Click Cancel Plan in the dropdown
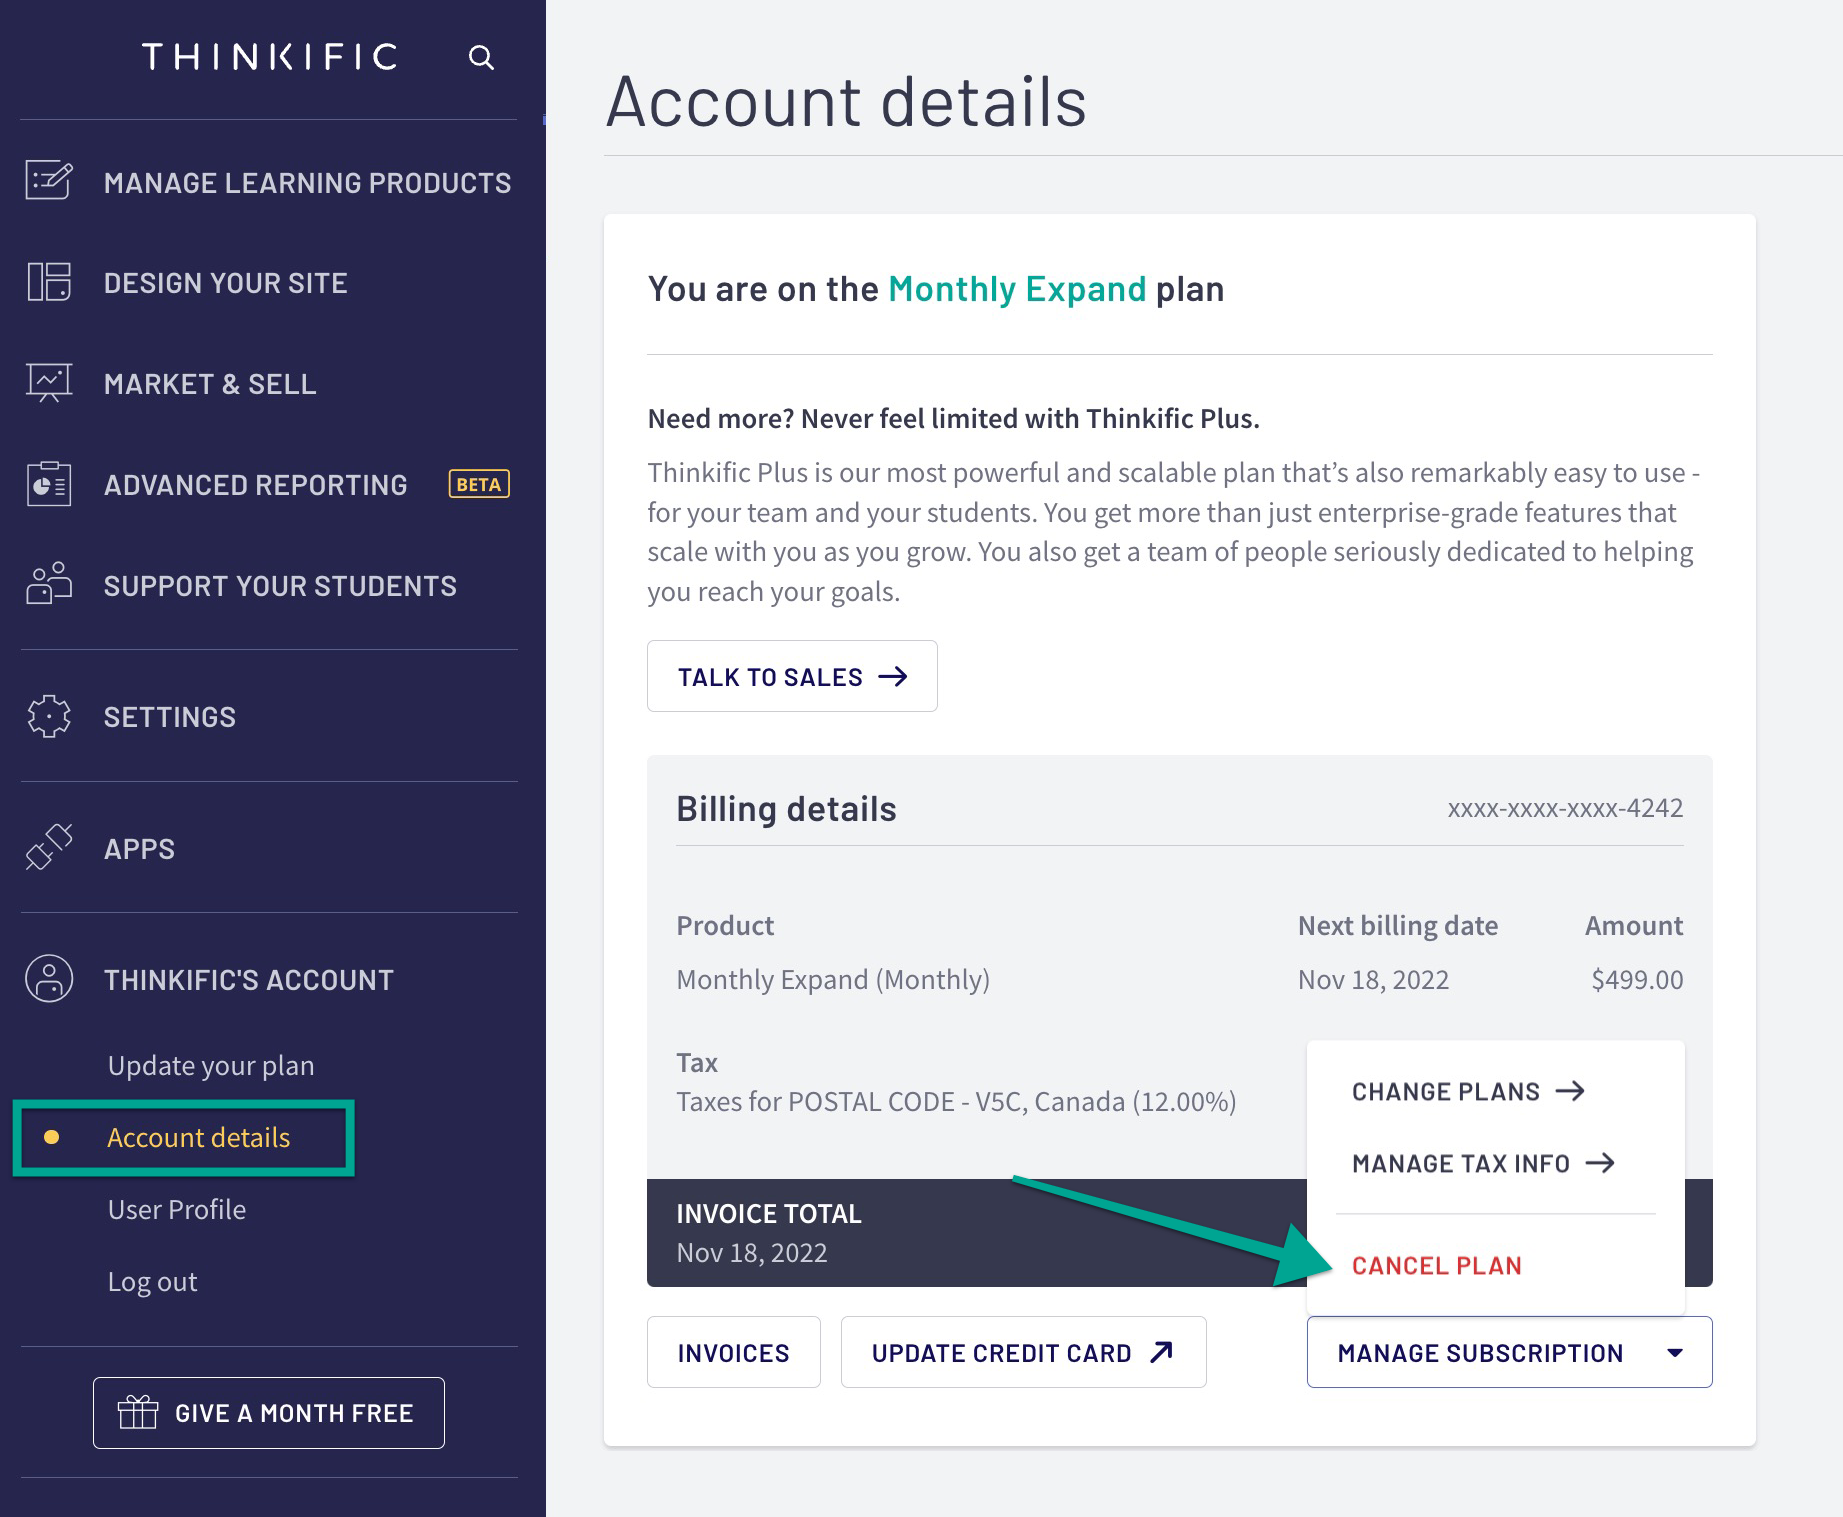Viewport: 1843px width, 1517px height. pyautogui.click(x=1436, y=1266)
